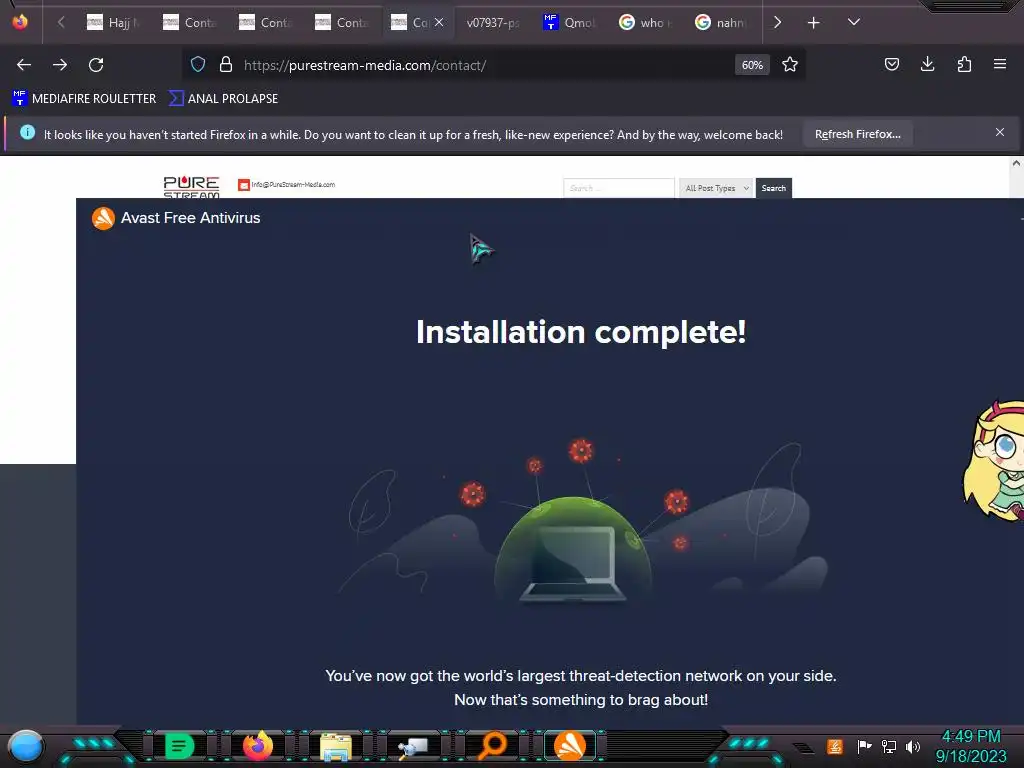This screenshot has width=1024, height=768.
Task: Open the MEDIAFIRE ROULETTER bookmark
Action: (x=84, y=99)
